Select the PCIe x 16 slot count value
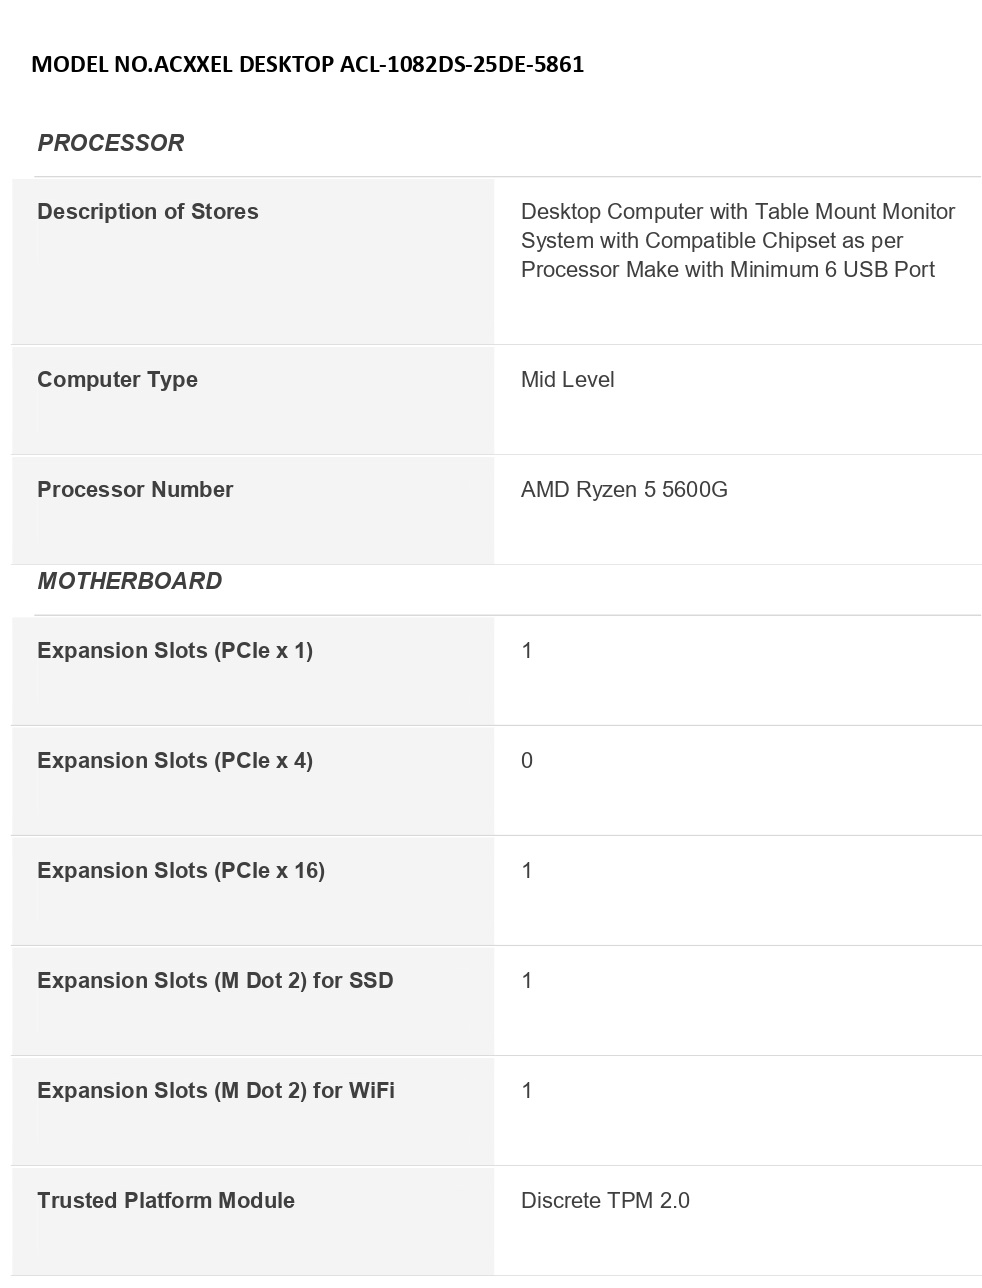Viewport: 982px width, 1288px height. pos(527,871)
